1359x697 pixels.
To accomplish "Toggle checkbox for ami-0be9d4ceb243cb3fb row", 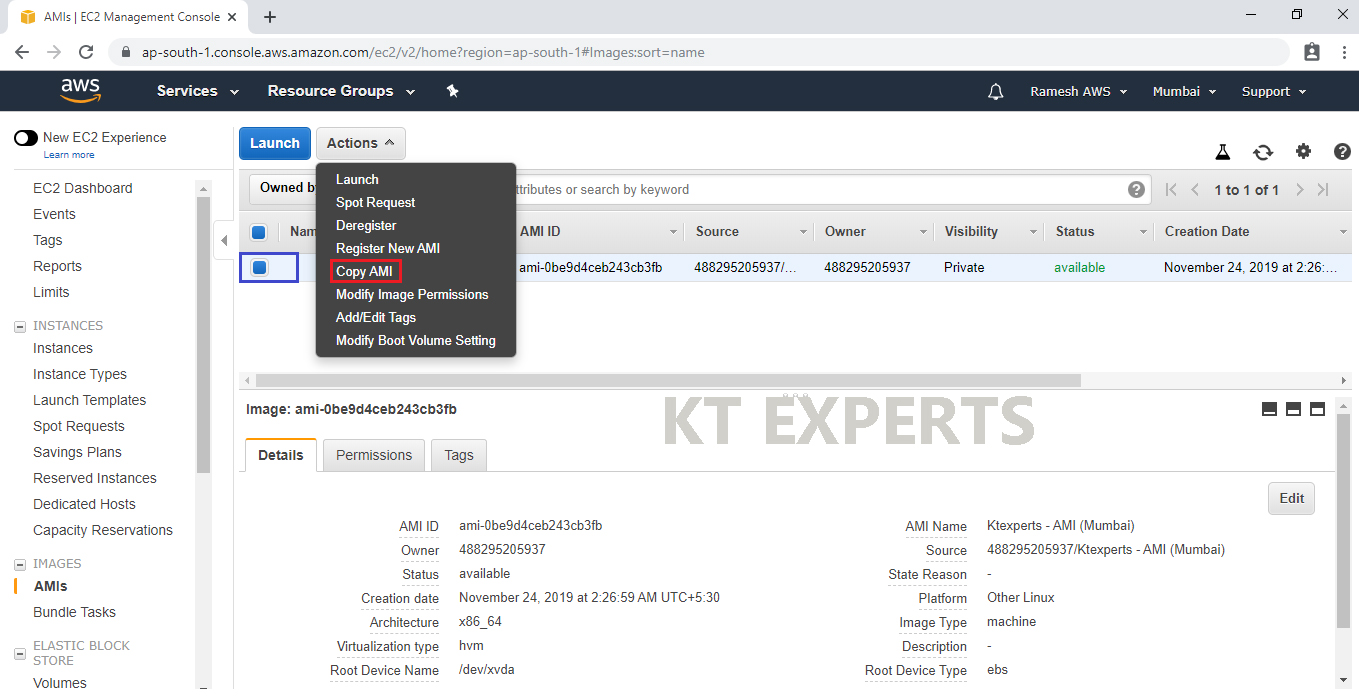I will tap(260, 267).
